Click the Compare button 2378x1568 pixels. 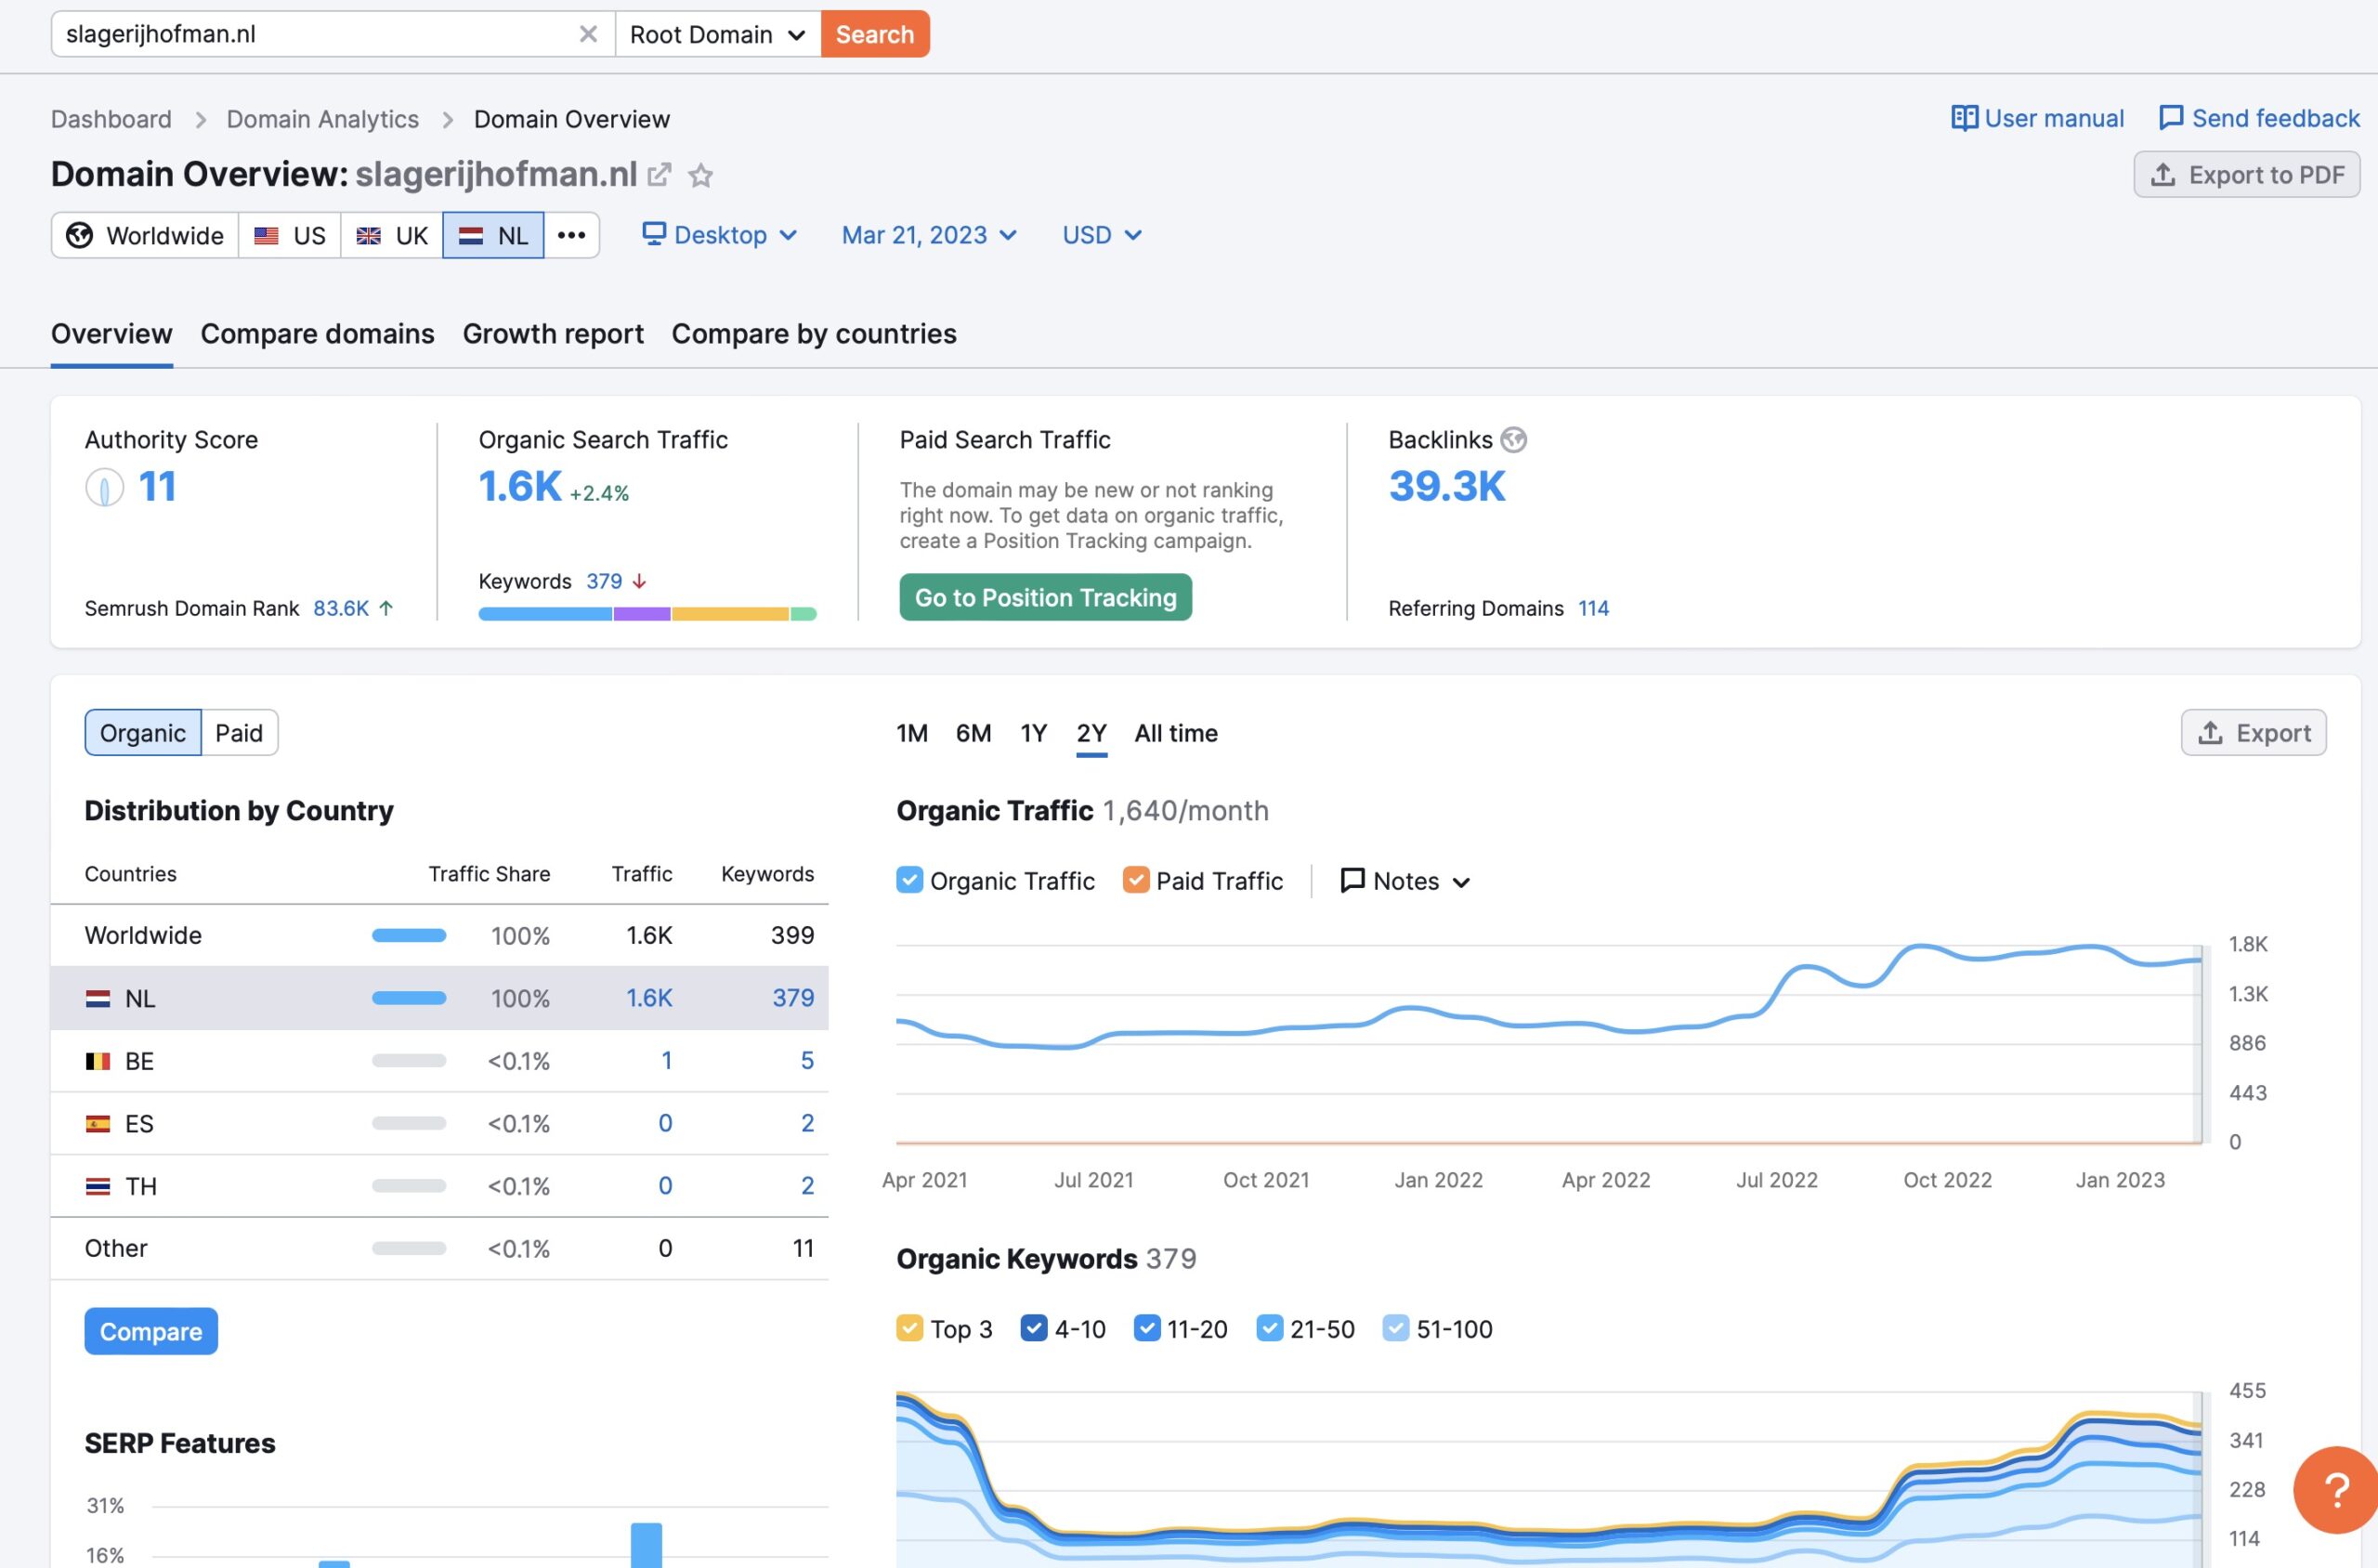coord(151,1331)
